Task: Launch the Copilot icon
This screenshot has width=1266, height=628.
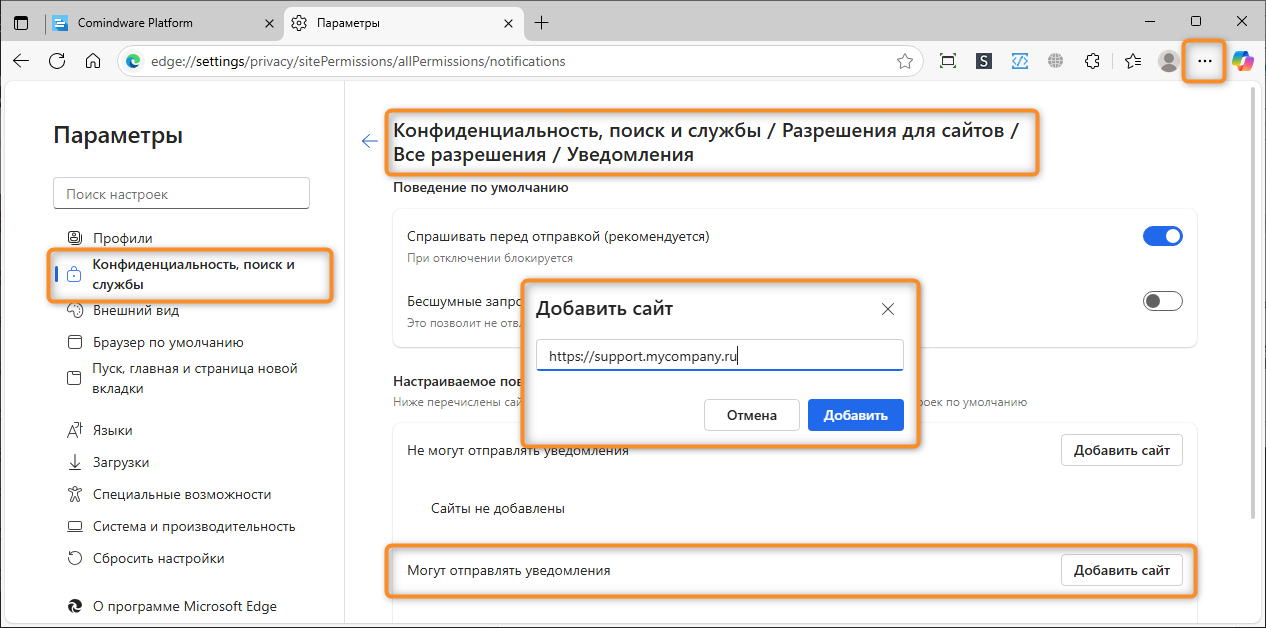Action: pos(1242,61)
